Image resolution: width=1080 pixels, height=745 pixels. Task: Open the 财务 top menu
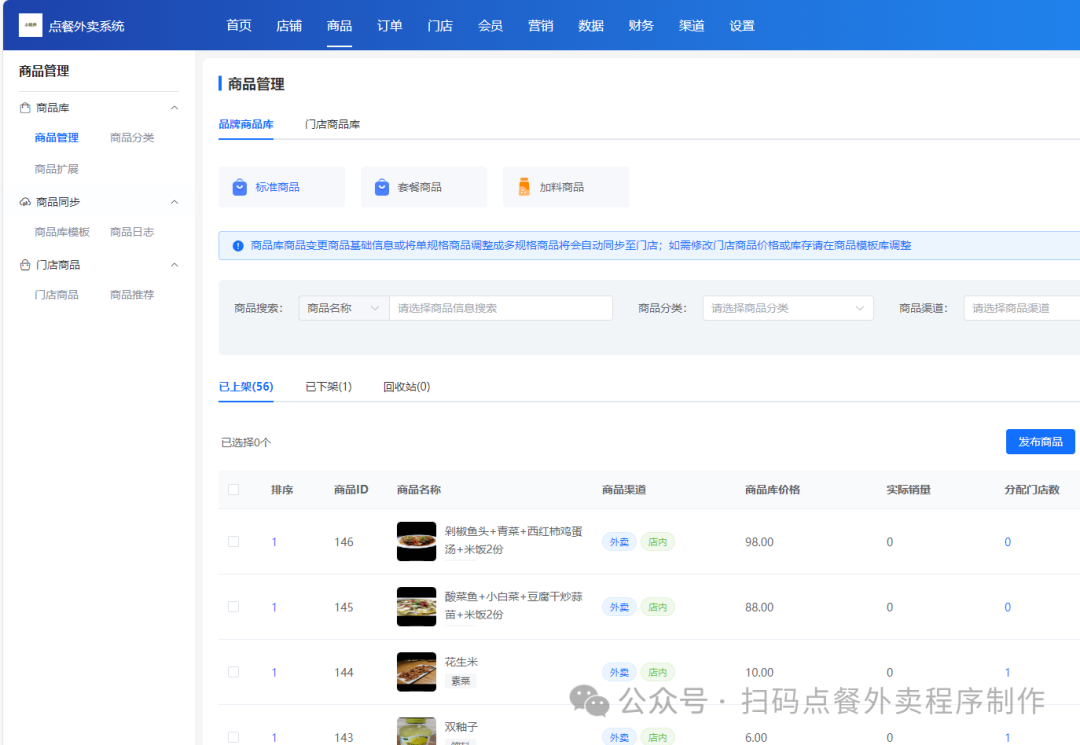(x=641, y=25)
